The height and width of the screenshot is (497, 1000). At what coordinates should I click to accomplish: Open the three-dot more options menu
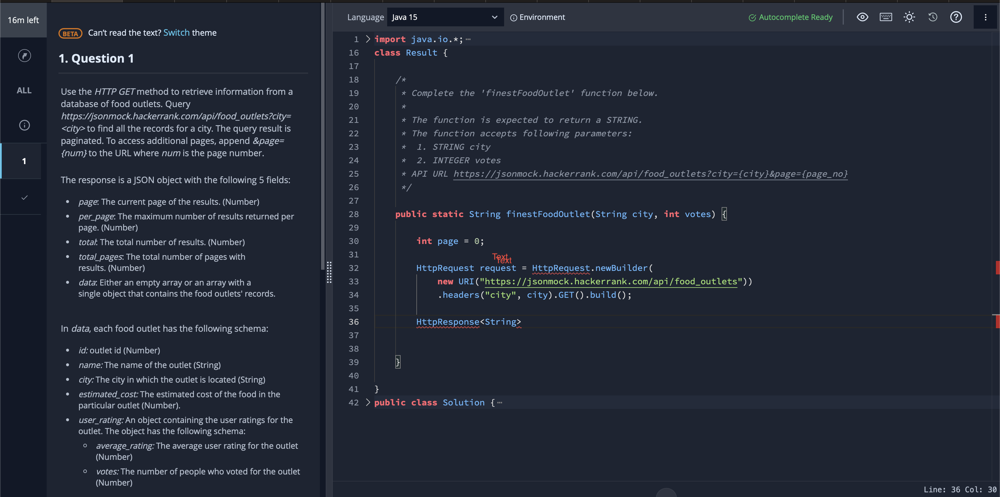985,18
